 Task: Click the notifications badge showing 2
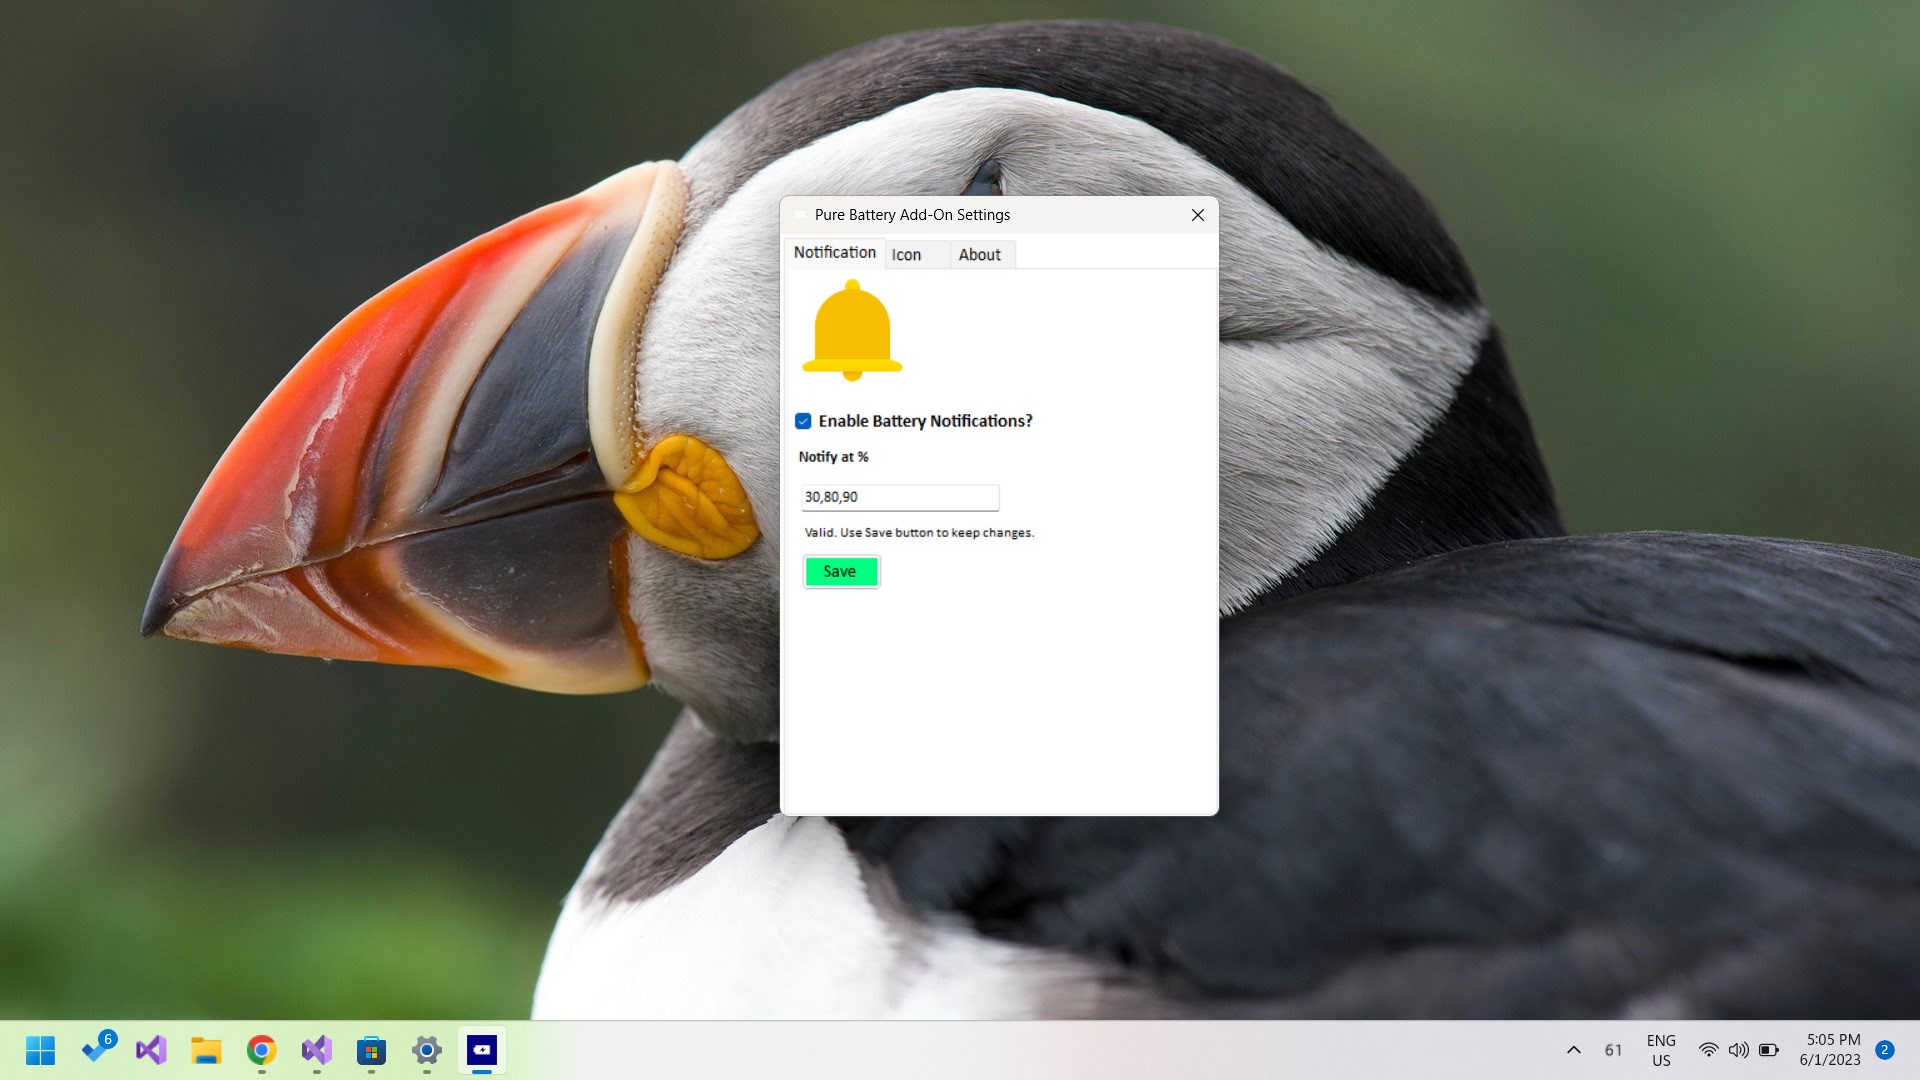pos(1886,1050)
